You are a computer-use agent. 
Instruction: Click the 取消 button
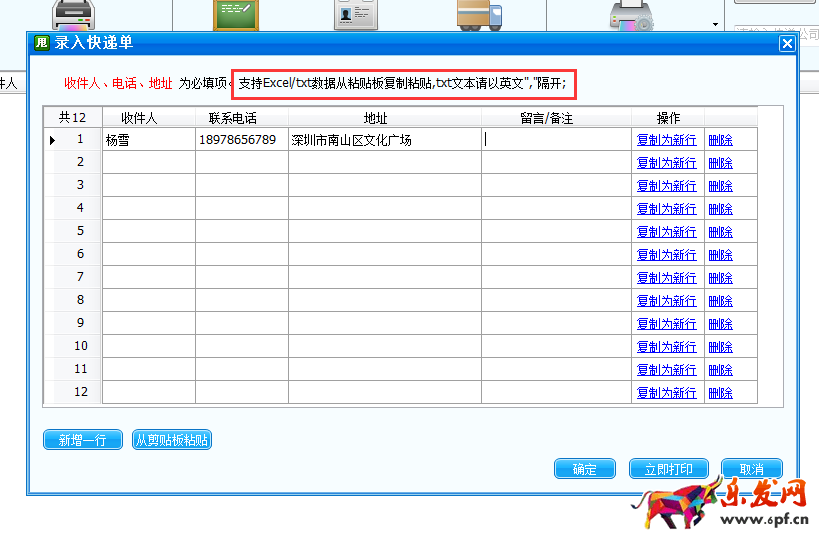point(751,469)
